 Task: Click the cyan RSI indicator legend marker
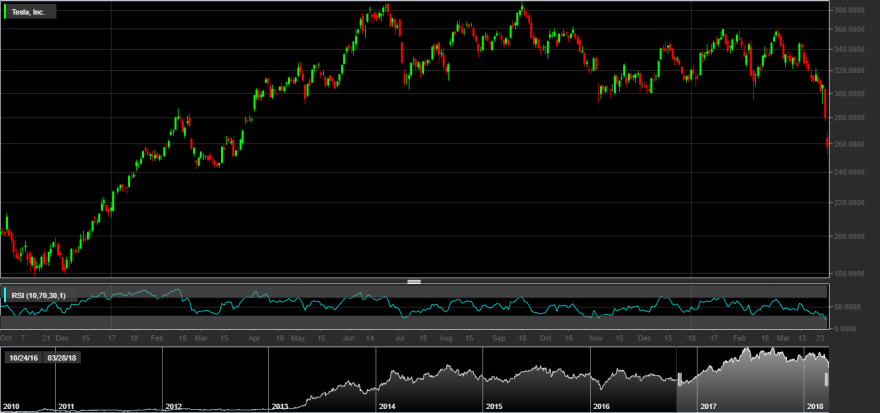click(6, 295)
